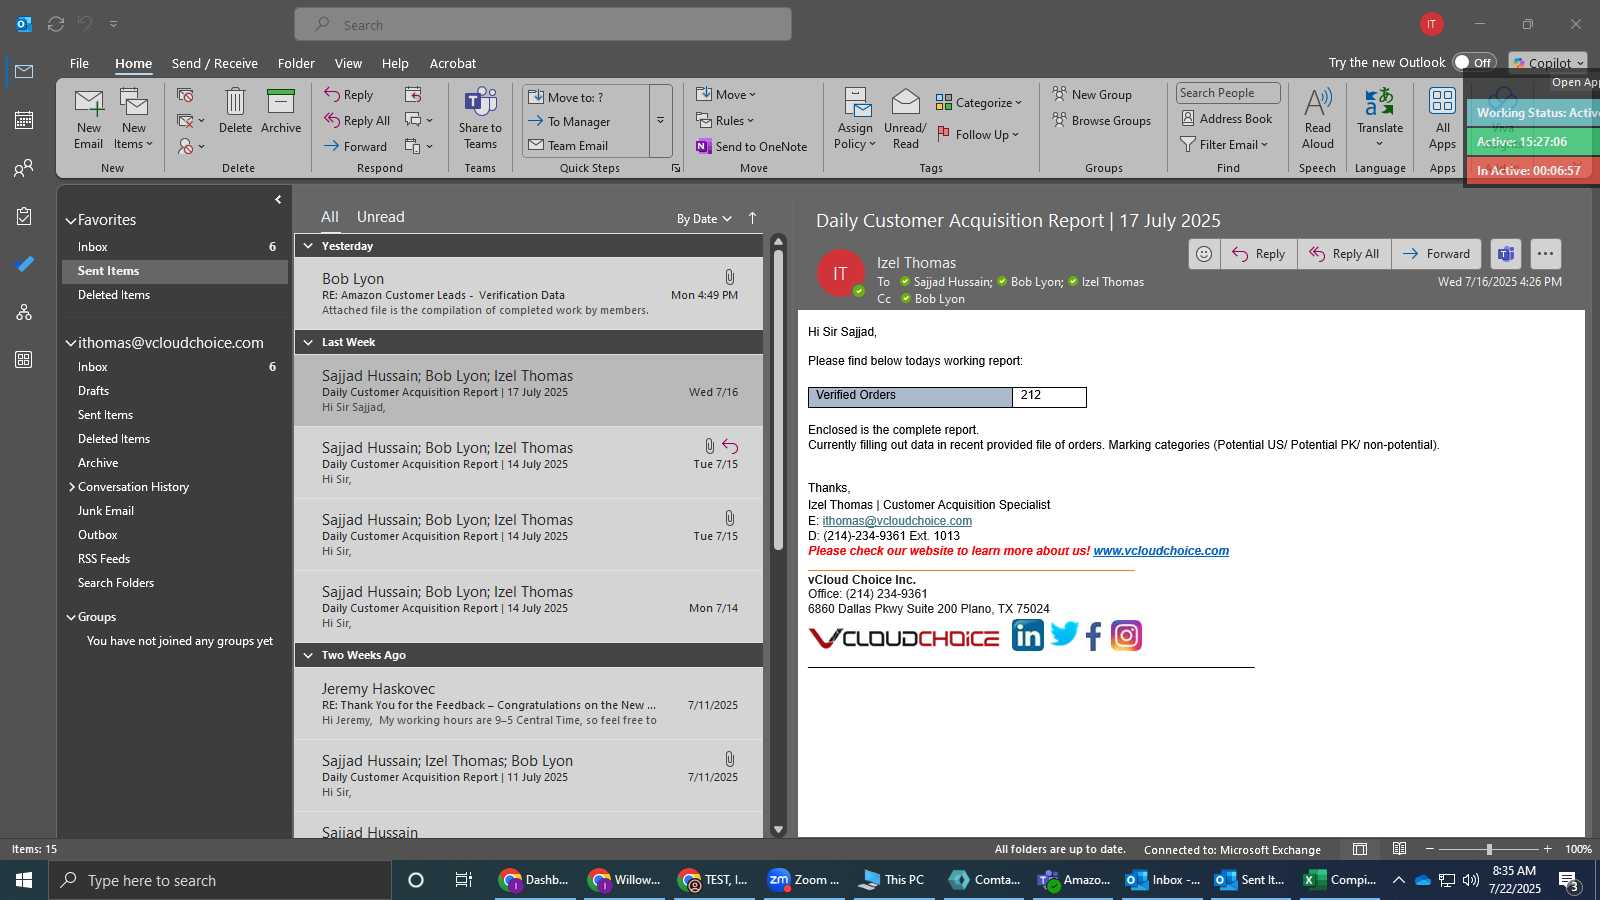Viewport: 1600px width, 900px height.
Task: Open the Filter Email dropdown
Action: [1224, 145]
